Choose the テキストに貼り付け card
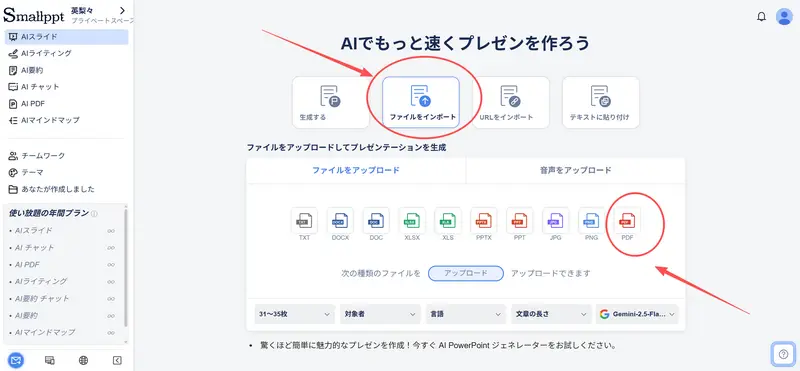The height and width of the screenshot is (371, 800). (601, 103)
